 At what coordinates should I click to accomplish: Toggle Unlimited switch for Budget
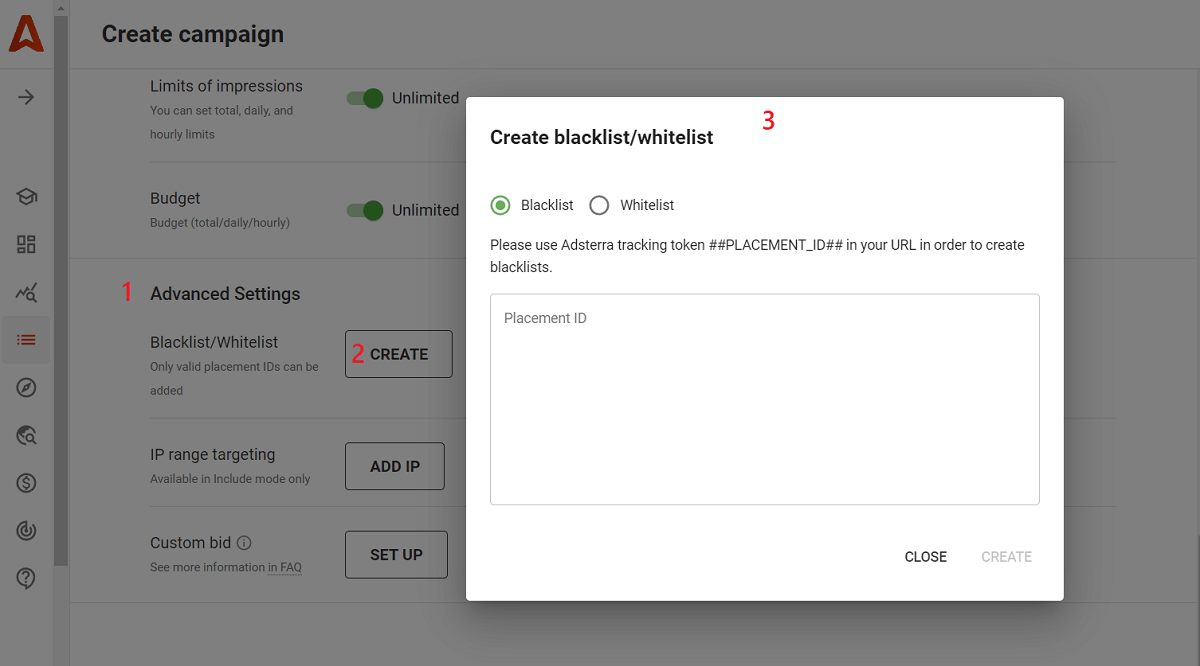366,211
